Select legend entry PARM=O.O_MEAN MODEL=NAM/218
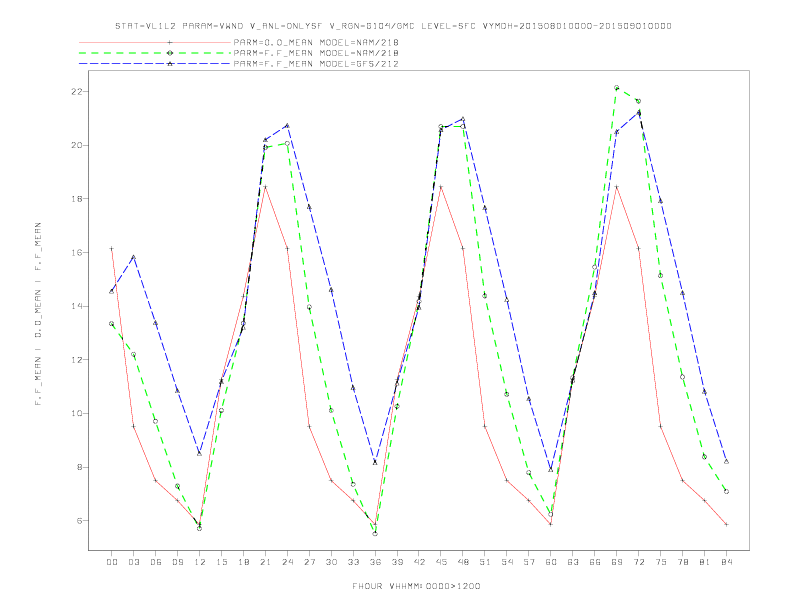792x612 pixels. [316, 42]
